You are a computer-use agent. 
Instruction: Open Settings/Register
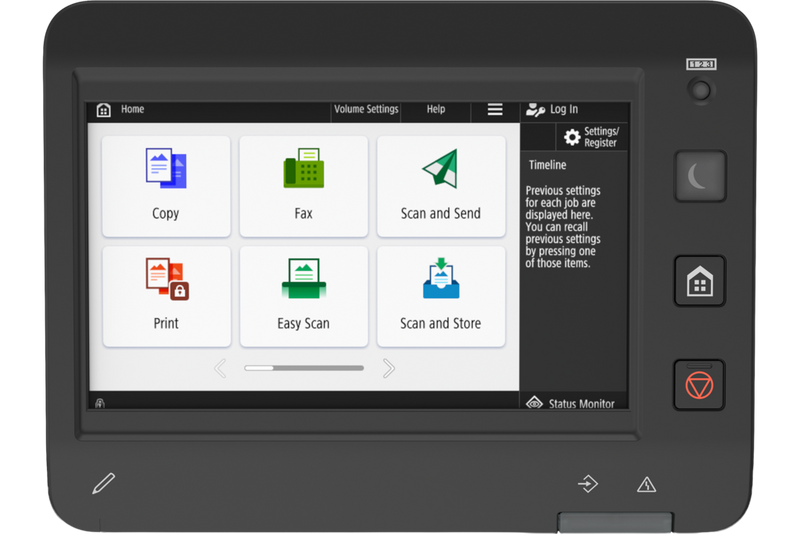tap(591, 137)
